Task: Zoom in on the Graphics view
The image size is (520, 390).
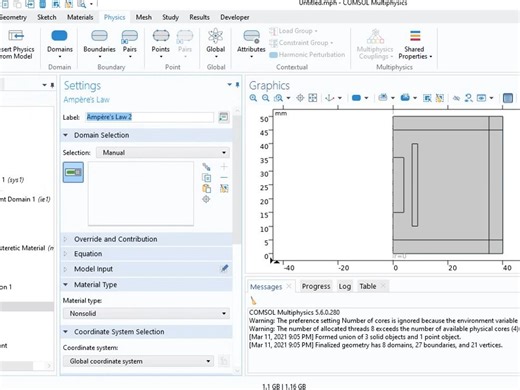Action: pyautogui.click(x=253, y=98)
